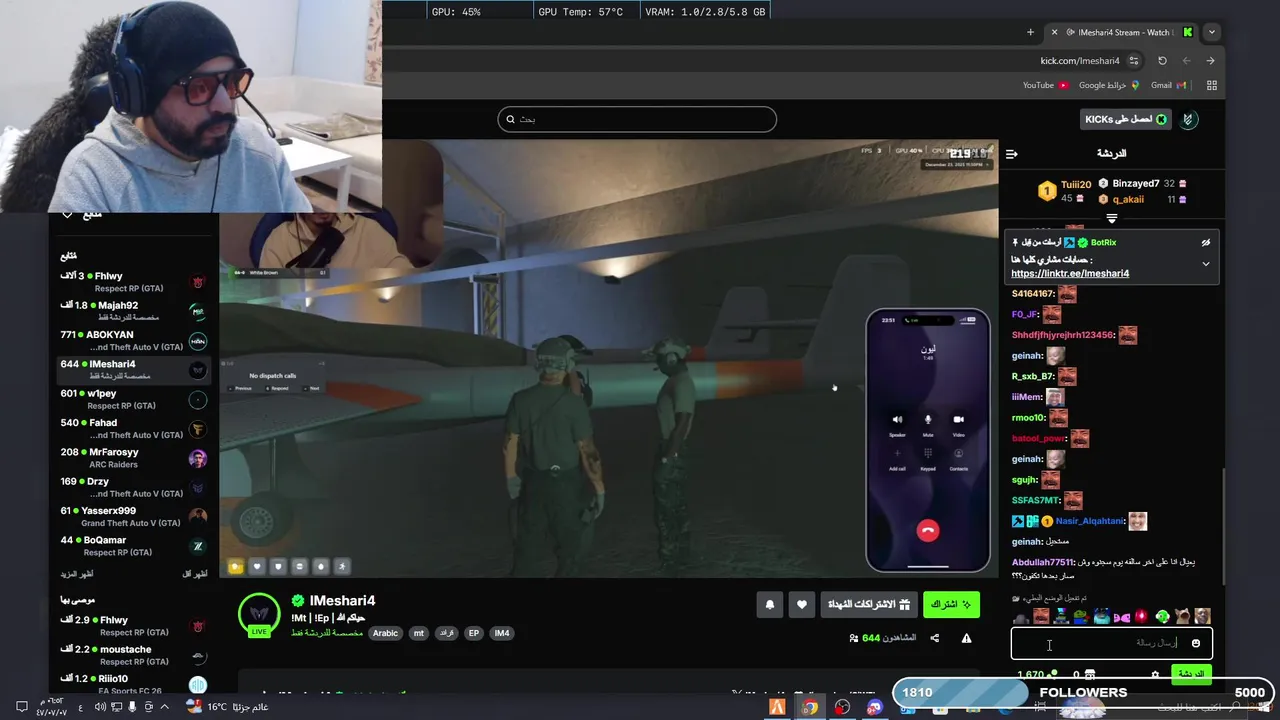Open Gmail bookmark
Screen dimensions: 1280x720
coord(1168,86)
